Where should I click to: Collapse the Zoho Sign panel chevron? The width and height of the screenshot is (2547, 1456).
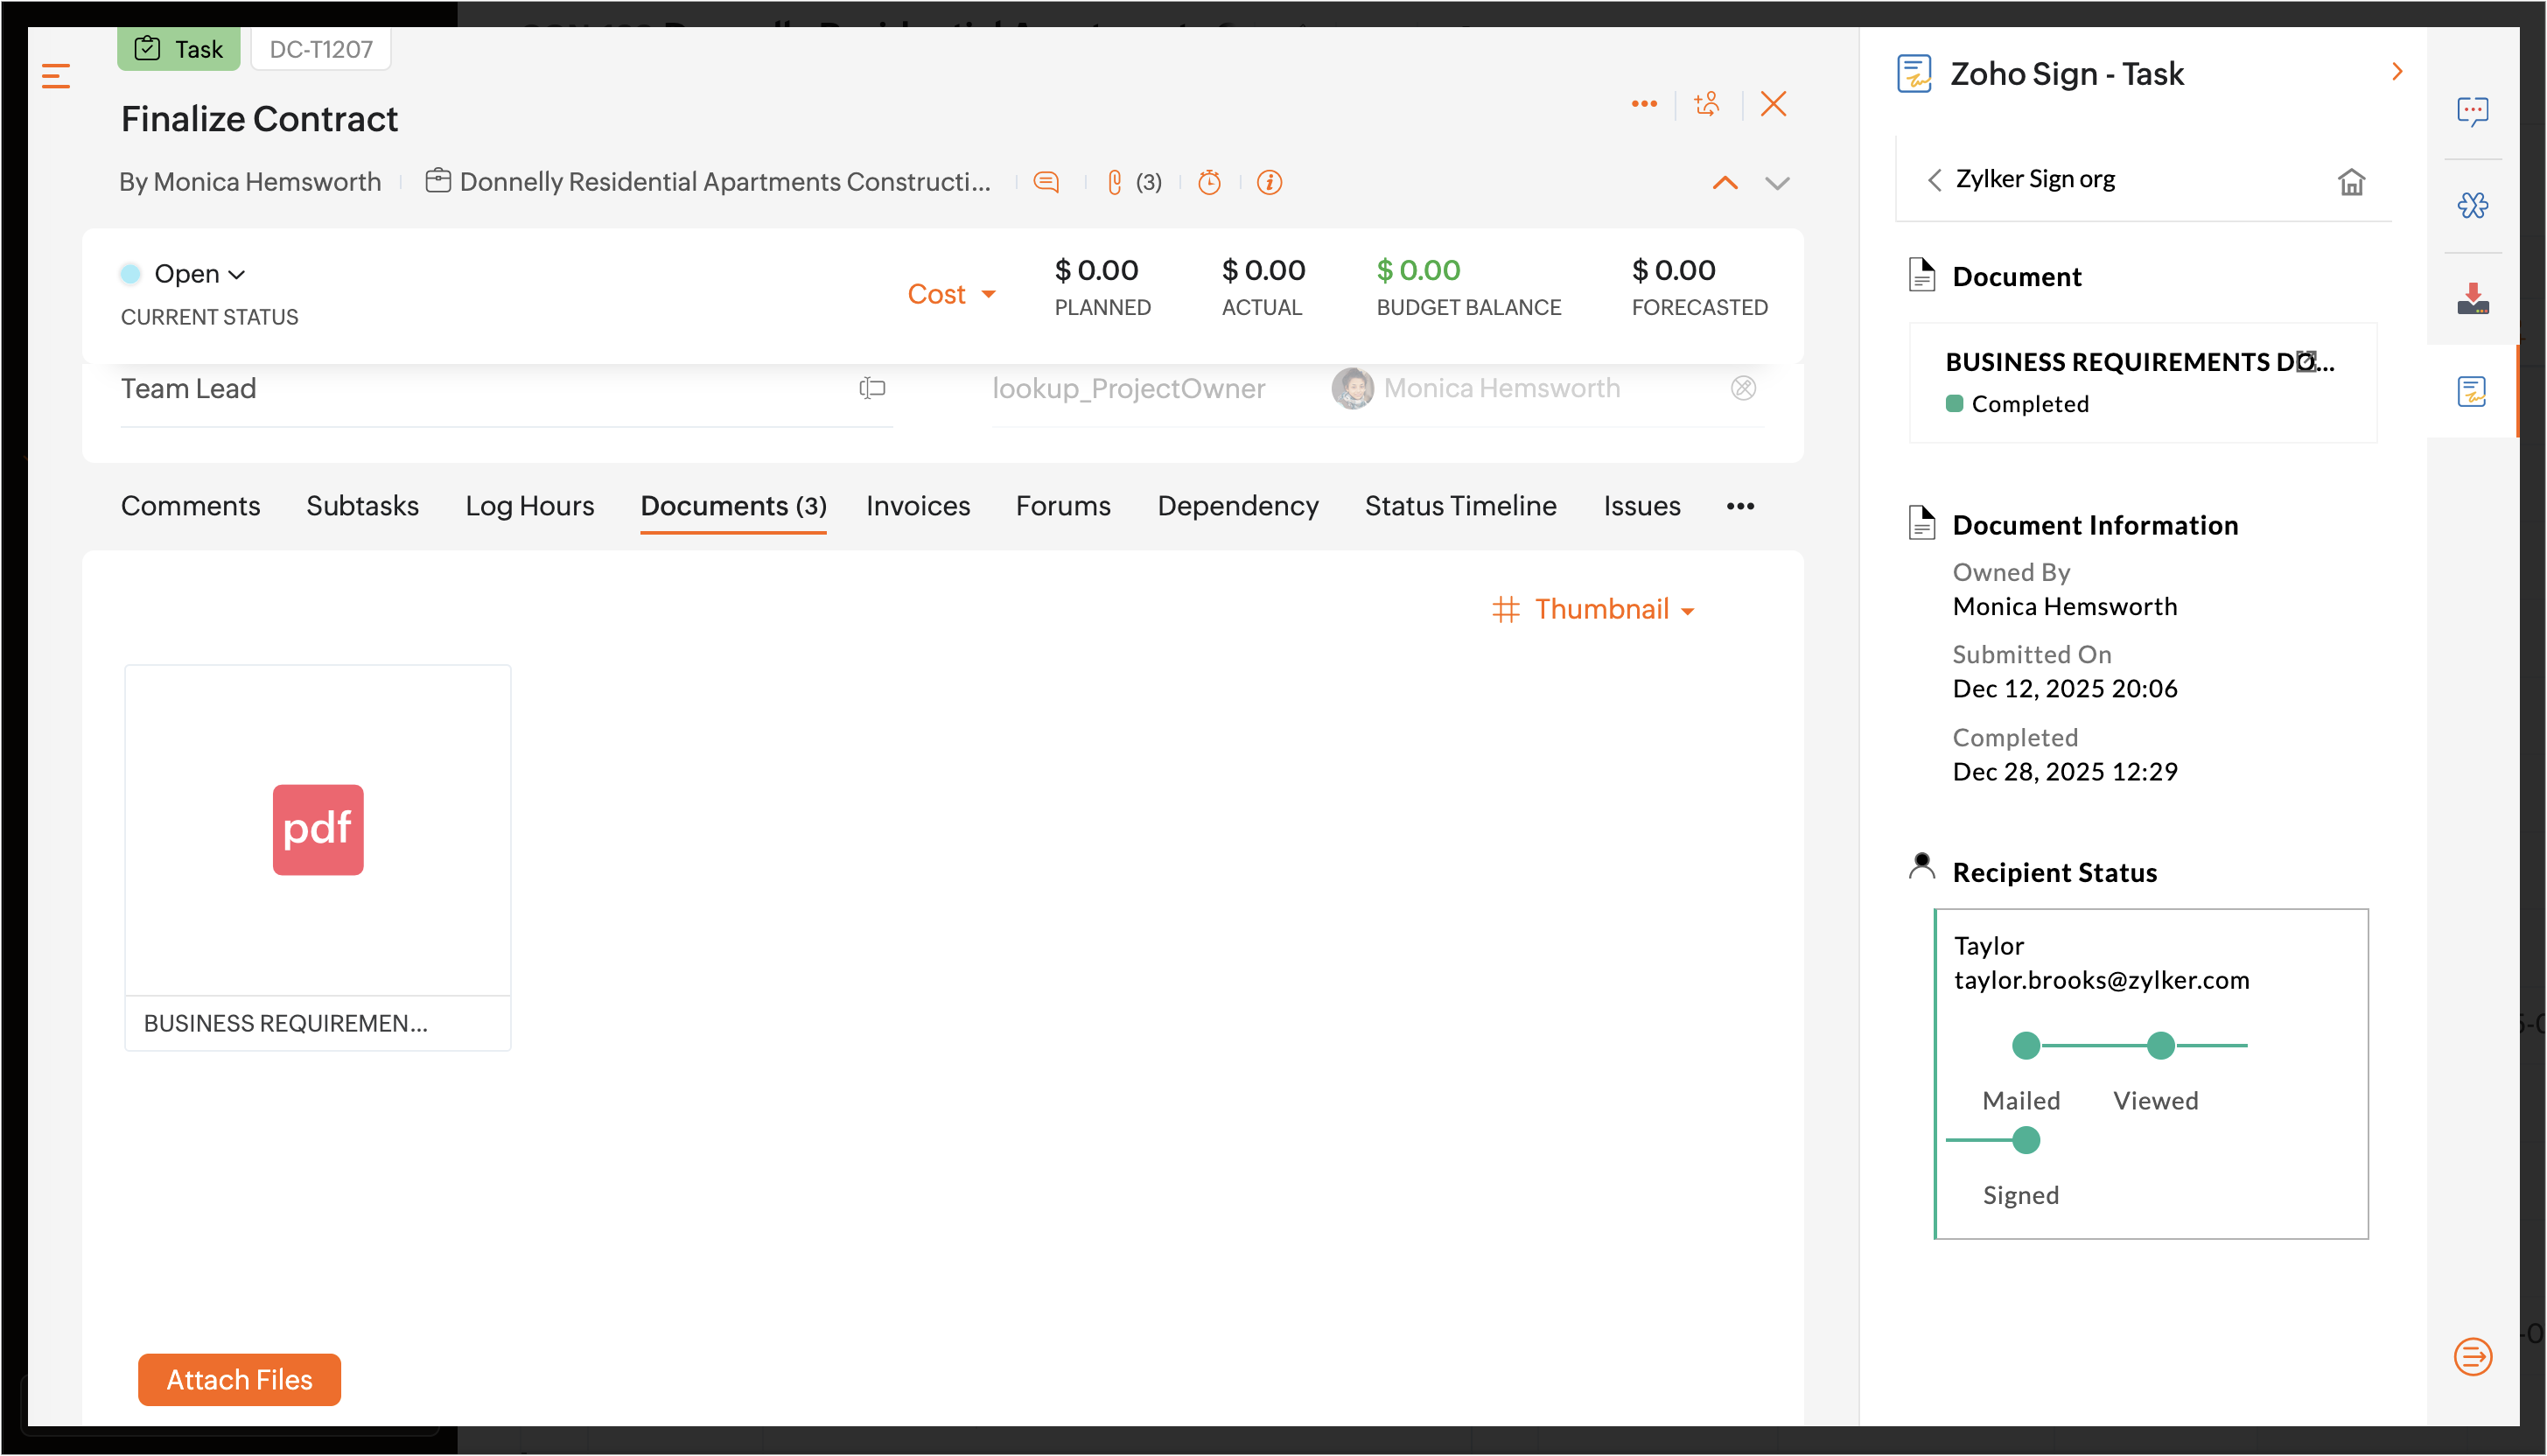click(2396, 72)
